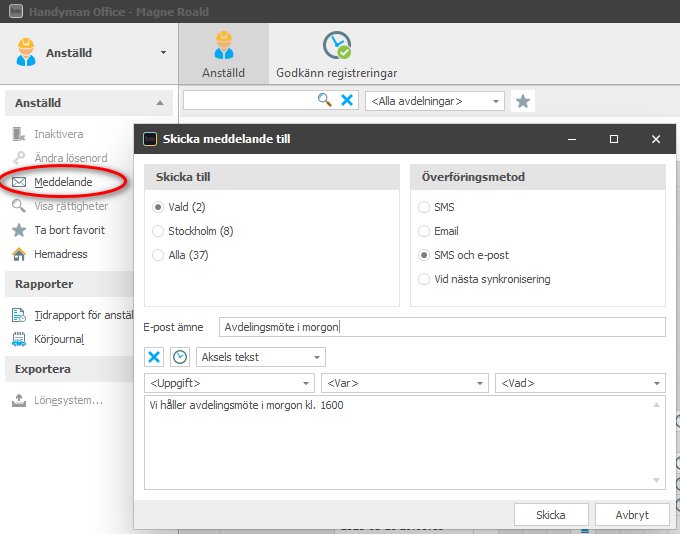Maximize the Skicka meddelande dialog

pyautogui.click(x=614, y=139)
